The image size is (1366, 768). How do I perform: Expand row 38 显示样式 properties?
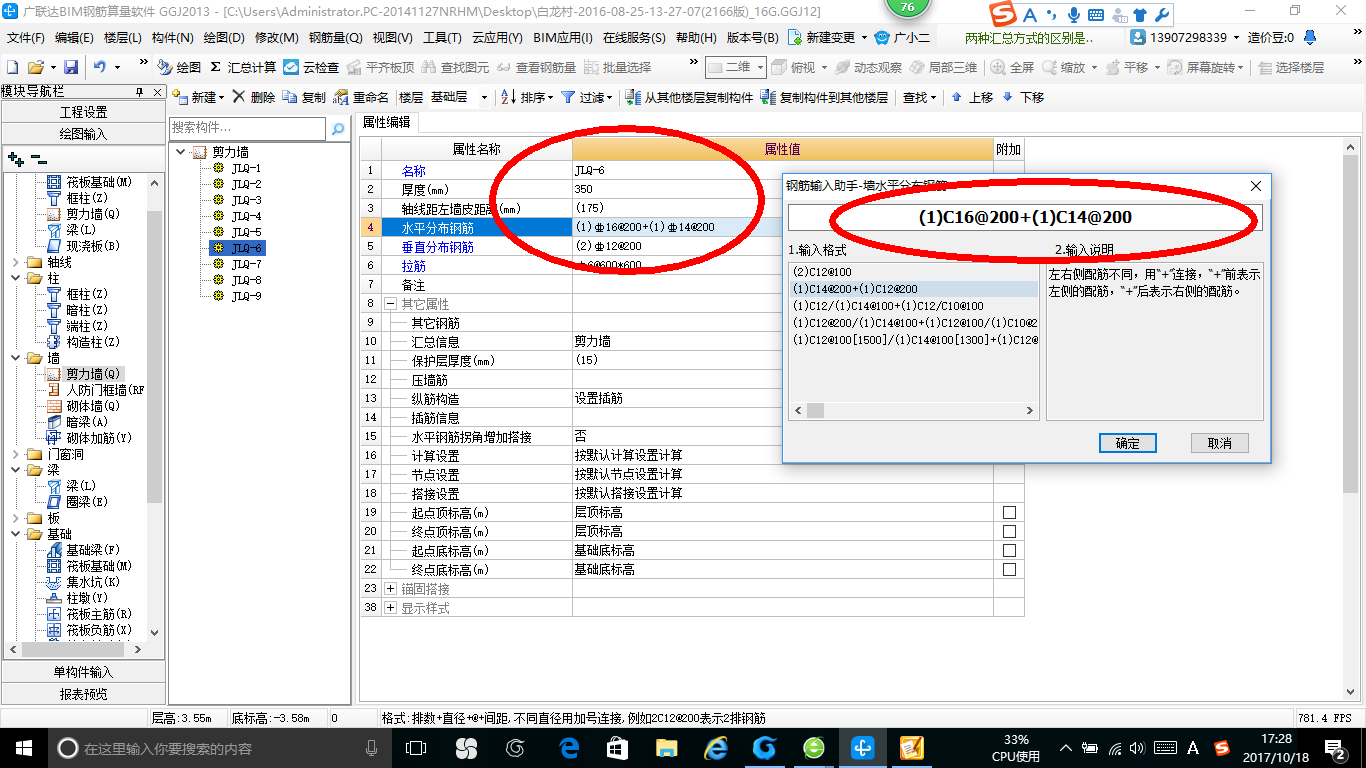tap(390, 608)
